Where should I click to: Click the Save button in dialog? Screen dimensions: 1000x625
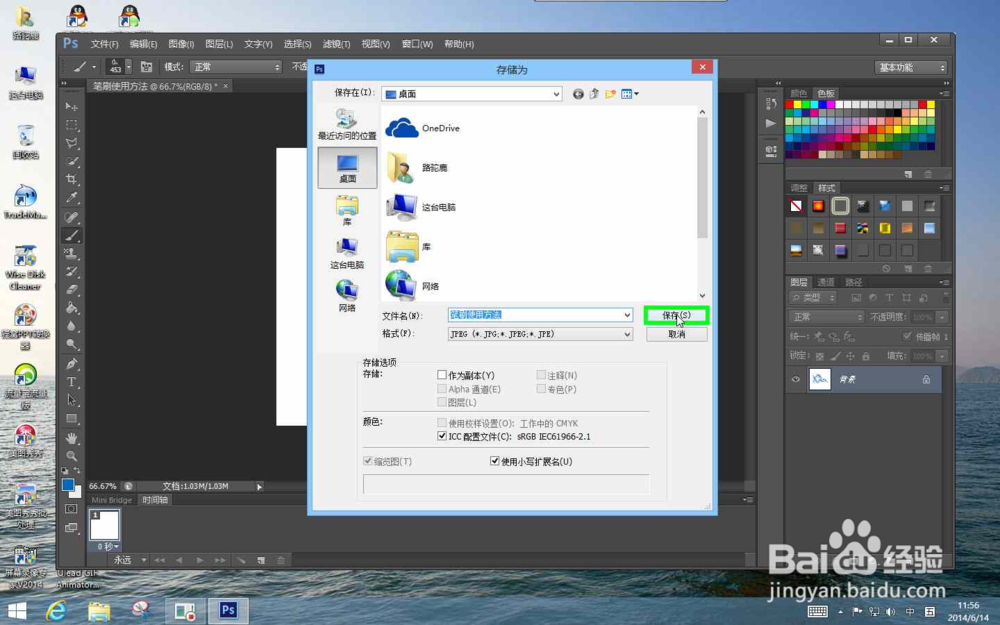point(676,315)
